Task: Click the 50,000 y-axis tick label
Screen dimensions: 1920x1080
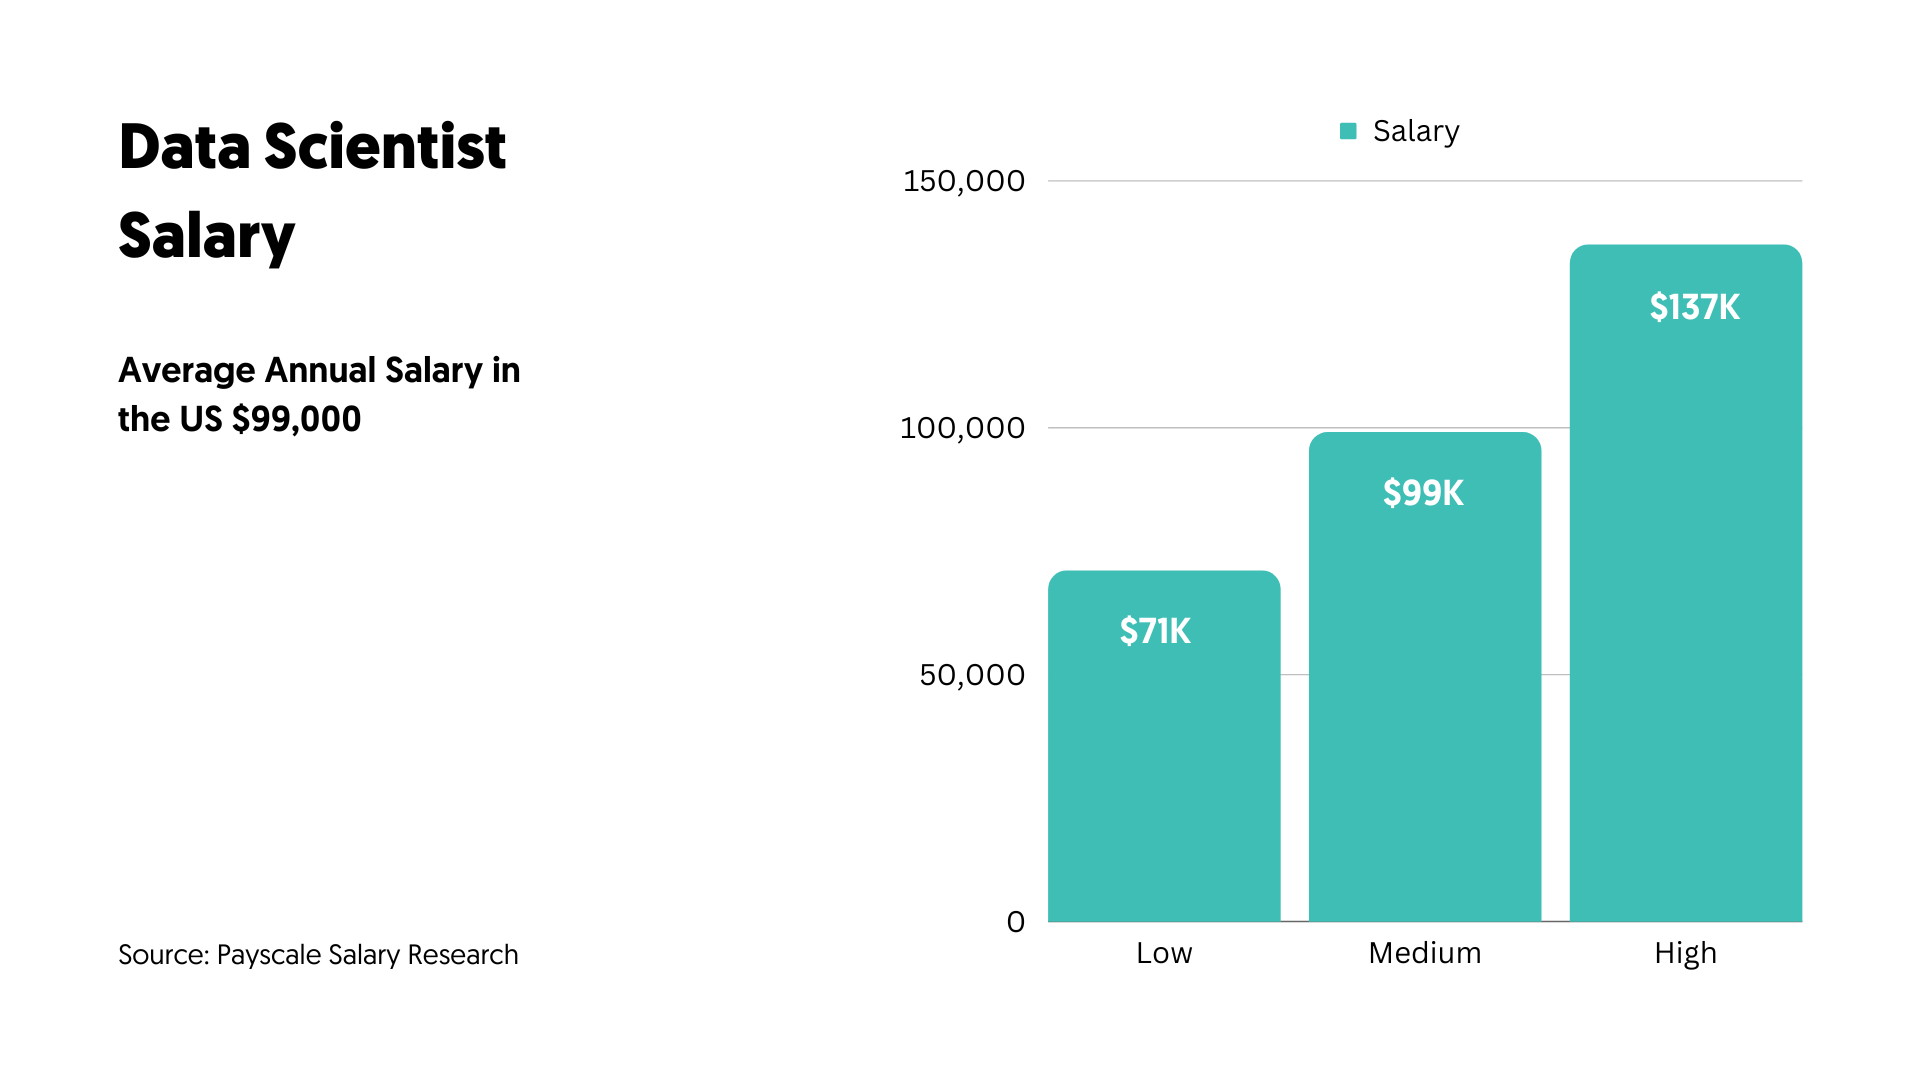Action: (971, 675)
